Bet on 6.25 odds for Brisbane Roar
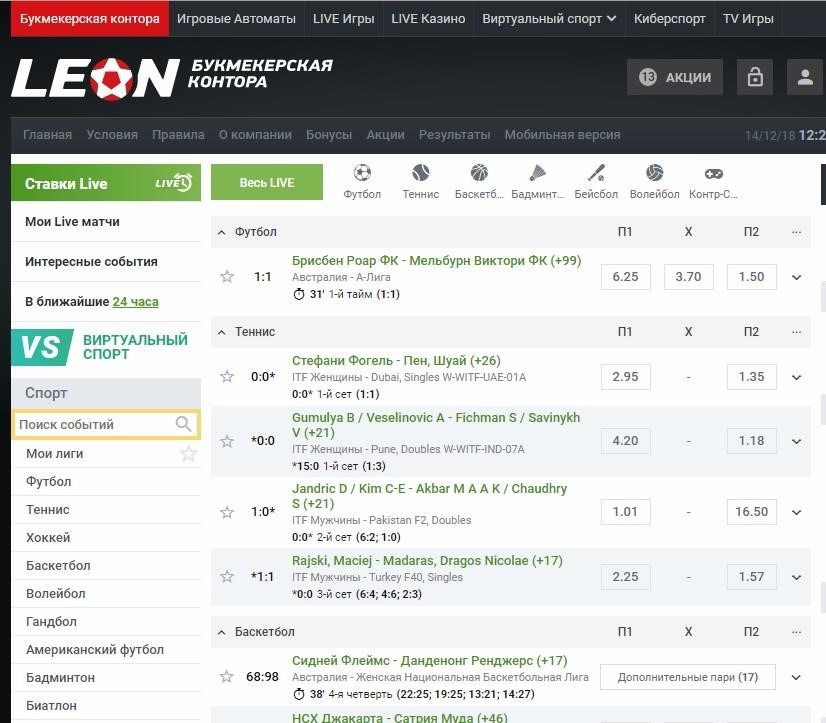This screenshot has height=723, width=826. coord(625,277)
